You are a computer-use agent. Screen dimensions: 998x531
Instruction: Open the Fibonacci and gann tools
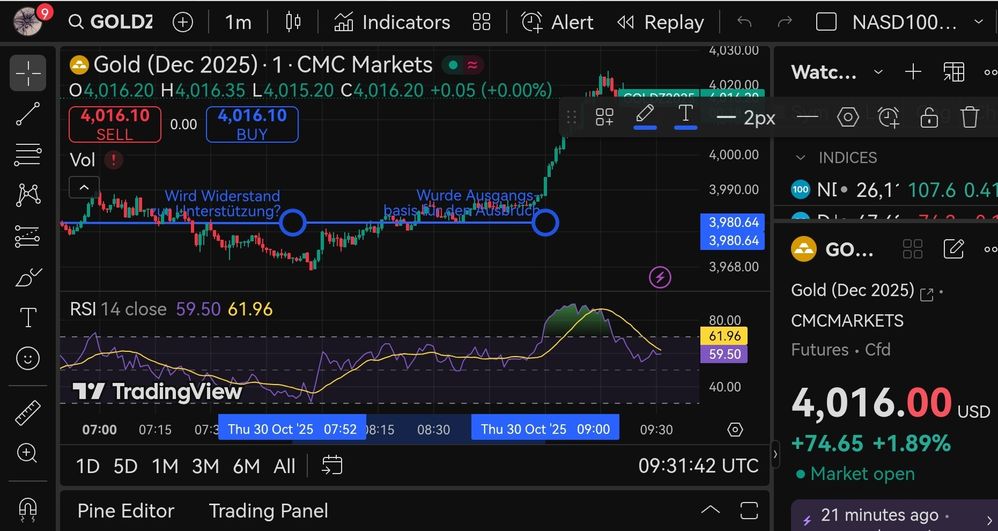(x=27, y=154)
